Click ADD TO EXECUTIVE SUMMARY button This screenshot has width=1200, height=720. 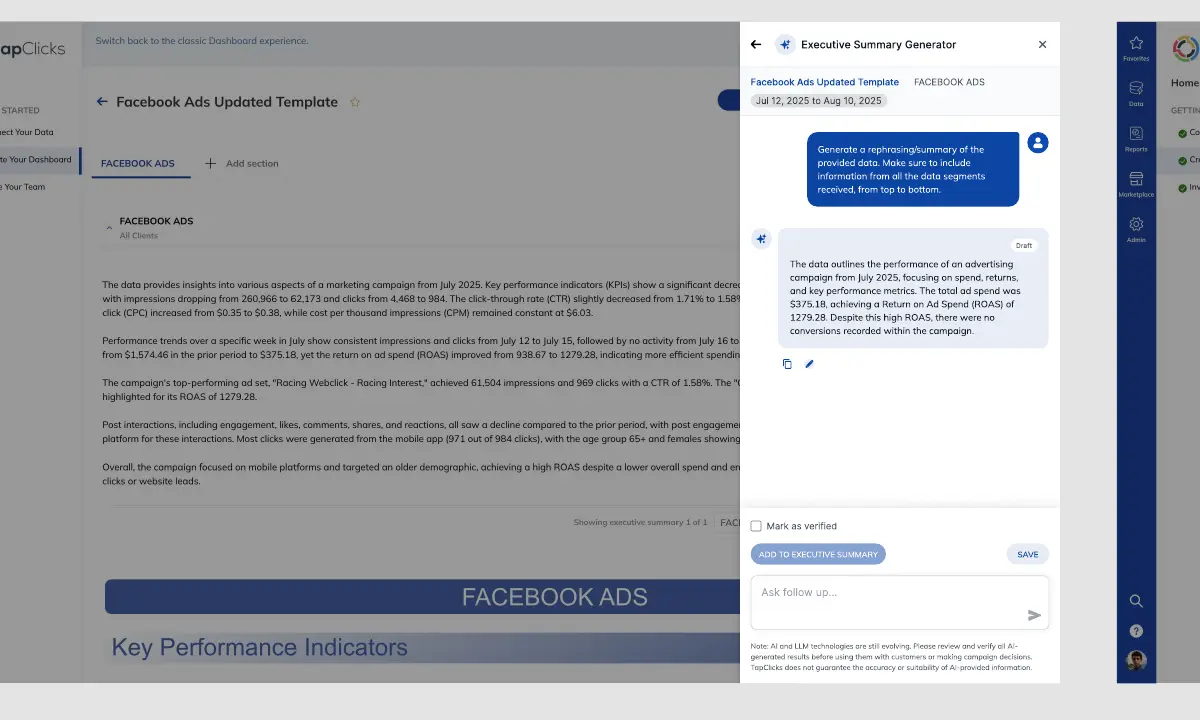click(x=818, y=554)
